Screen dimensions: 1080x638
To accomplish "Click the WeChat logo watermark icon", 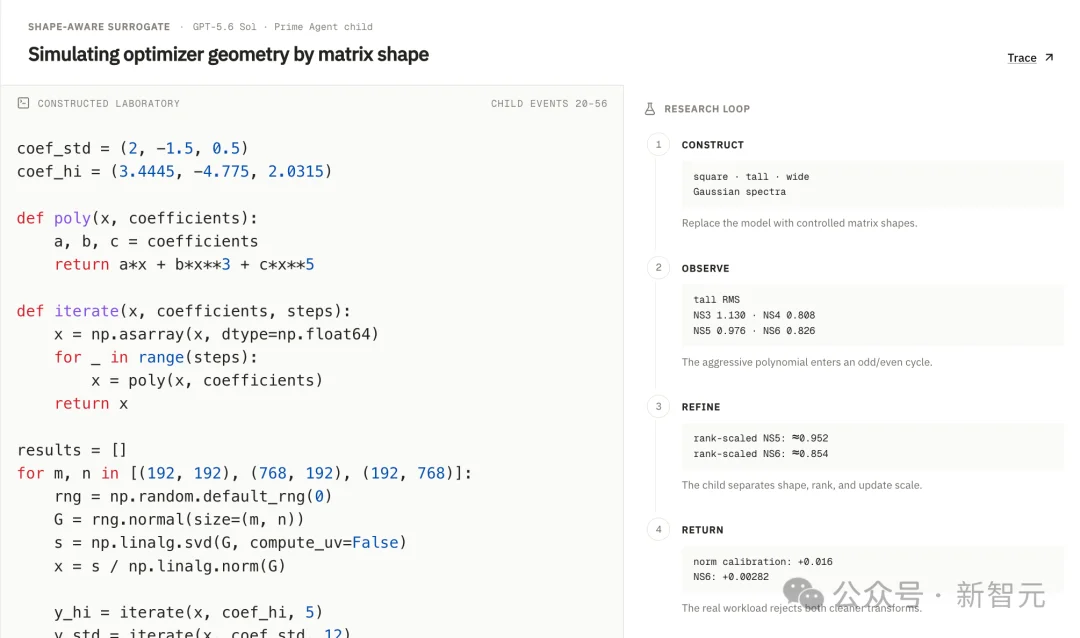I will click(x=803, y=593).
